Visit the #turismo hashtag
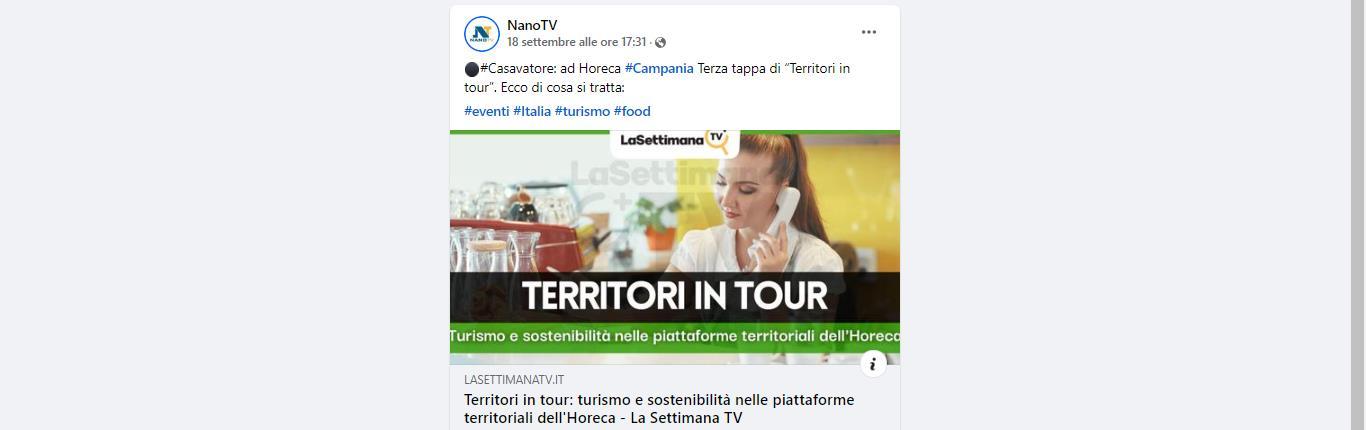The image size is (1366, 430). tap(582, 111)
